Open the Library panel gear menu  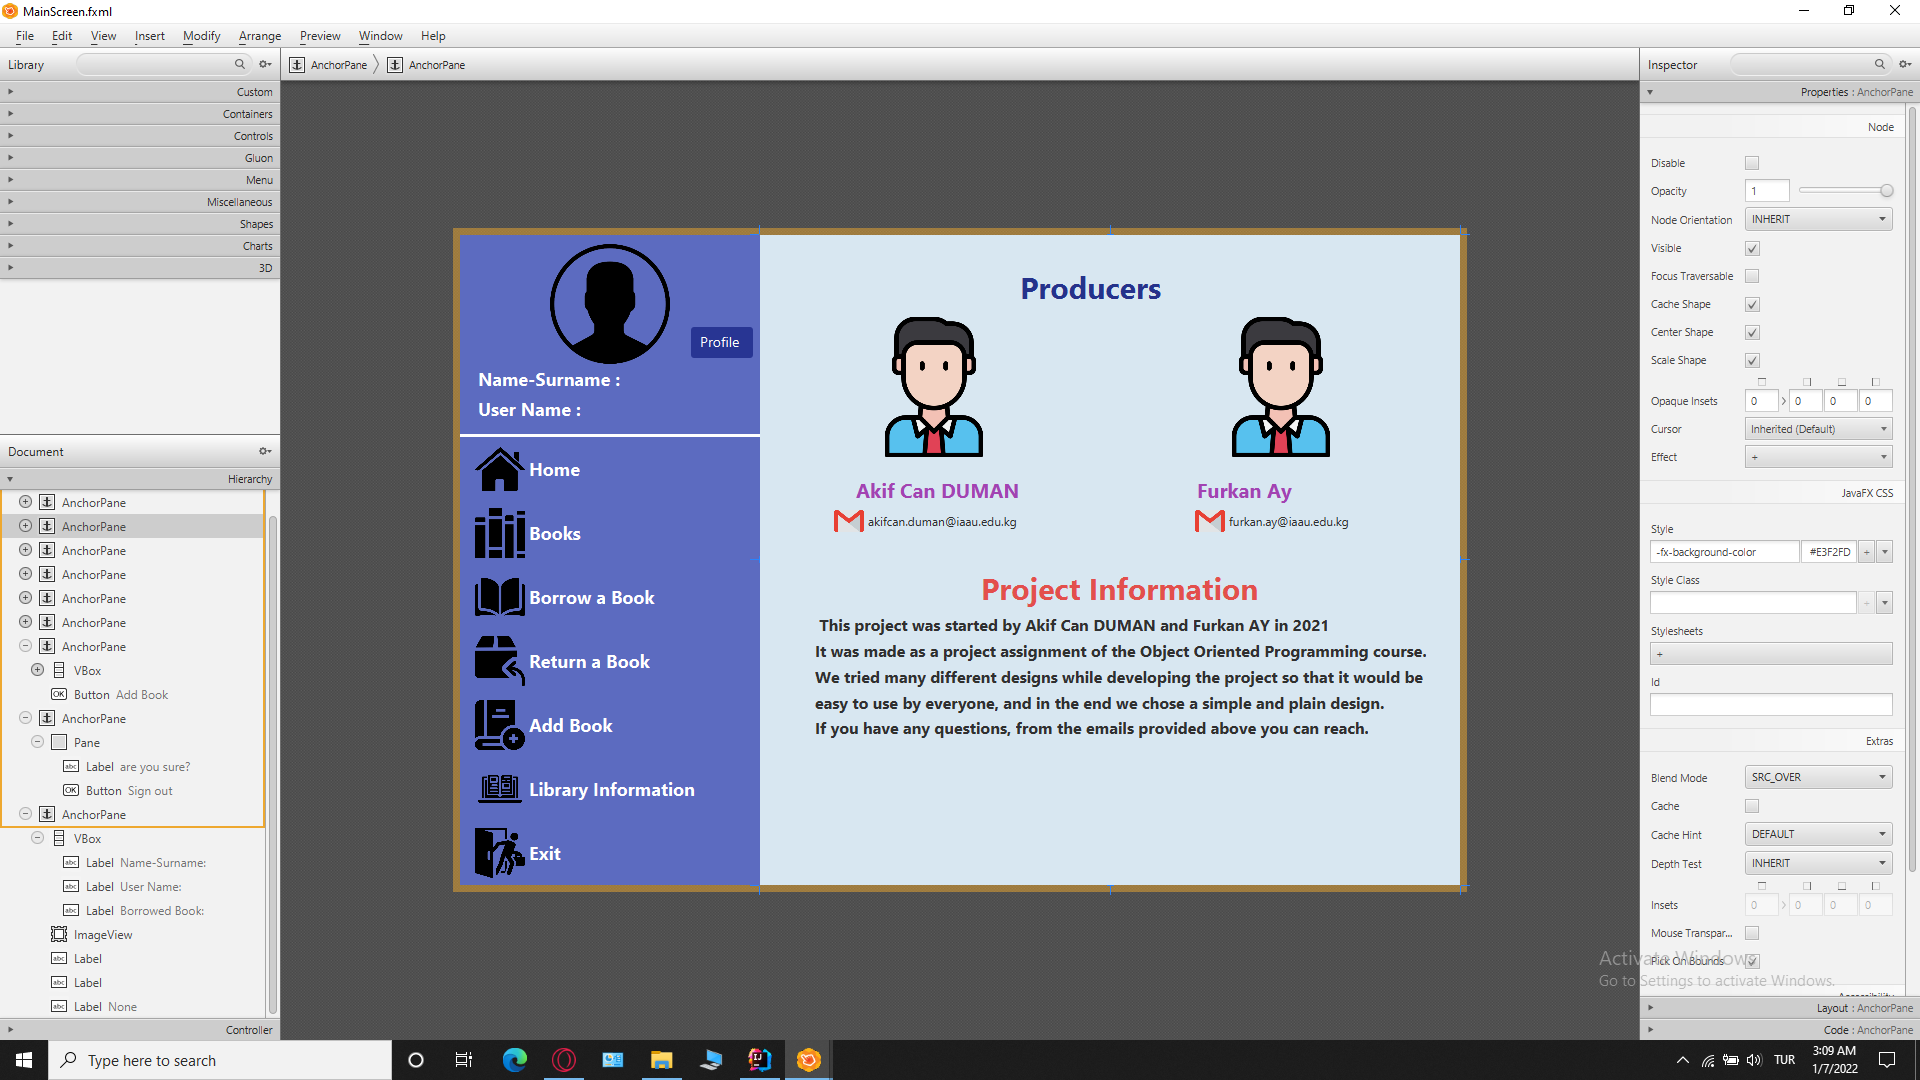pyautogui.click(x=265, y=64)
